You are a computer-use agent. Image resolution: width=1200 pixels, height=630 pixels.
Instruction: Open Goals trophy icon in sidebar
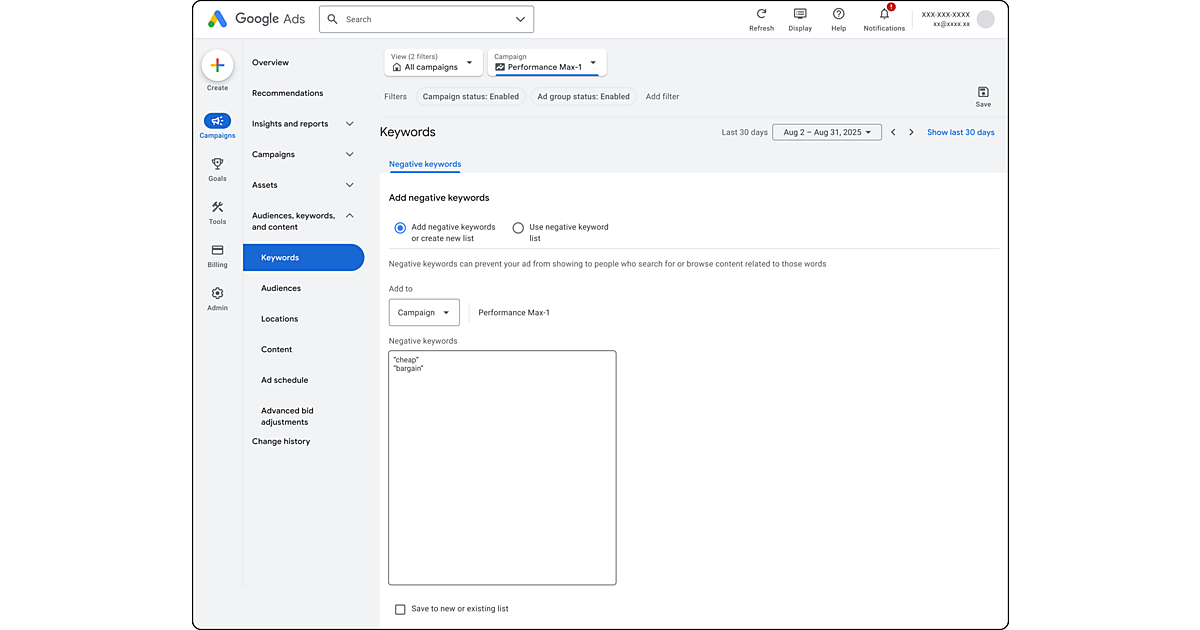(217, 164)
